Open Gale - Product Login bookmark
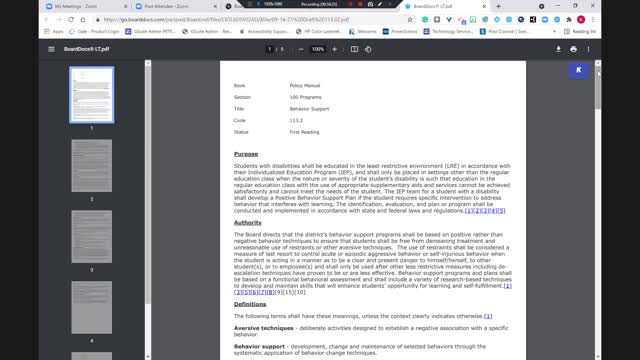 (x=94, y=31)
